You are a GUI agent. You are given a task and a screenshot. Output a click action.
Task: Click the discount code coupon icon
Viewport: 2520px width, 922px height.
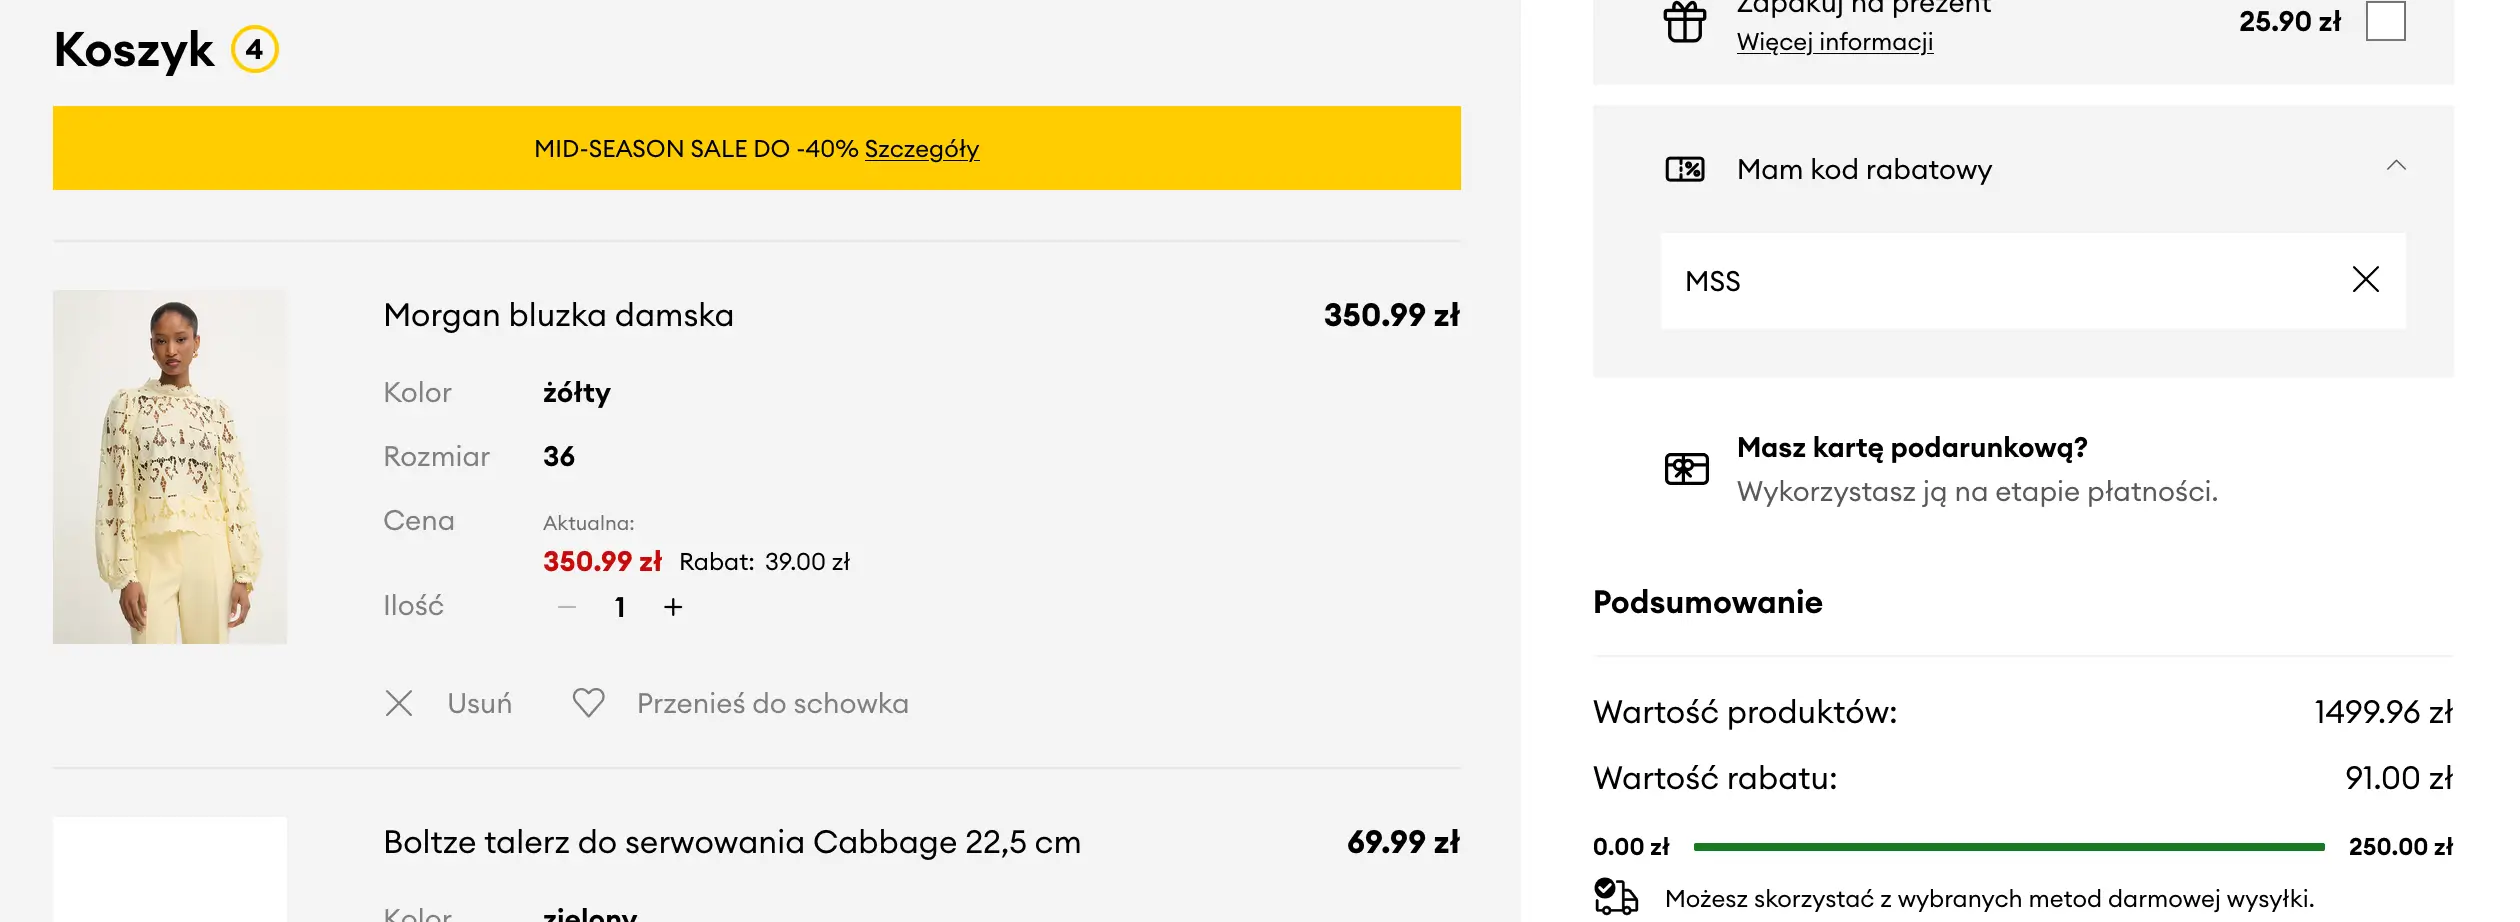[x=1685, y=169]
